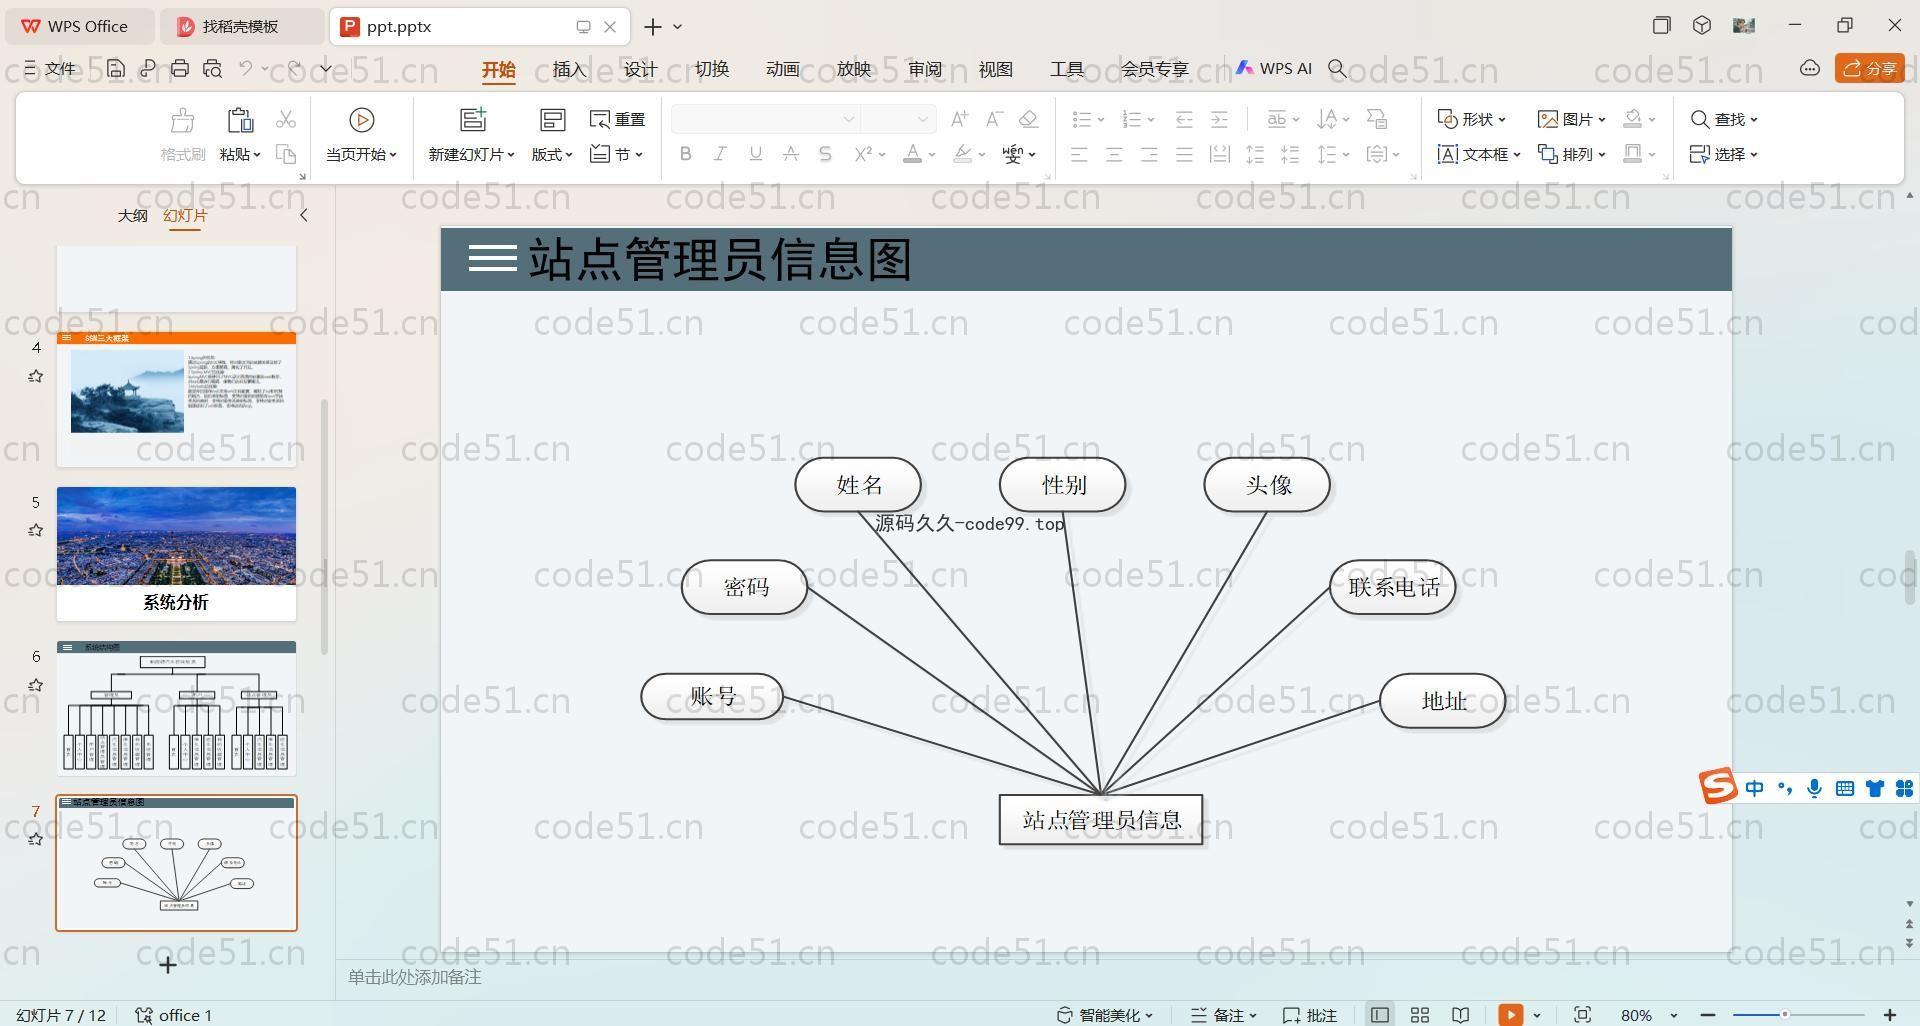Toggle center text alignment
Viewport: 1920px width, 1026px height.
point(1114,154)
